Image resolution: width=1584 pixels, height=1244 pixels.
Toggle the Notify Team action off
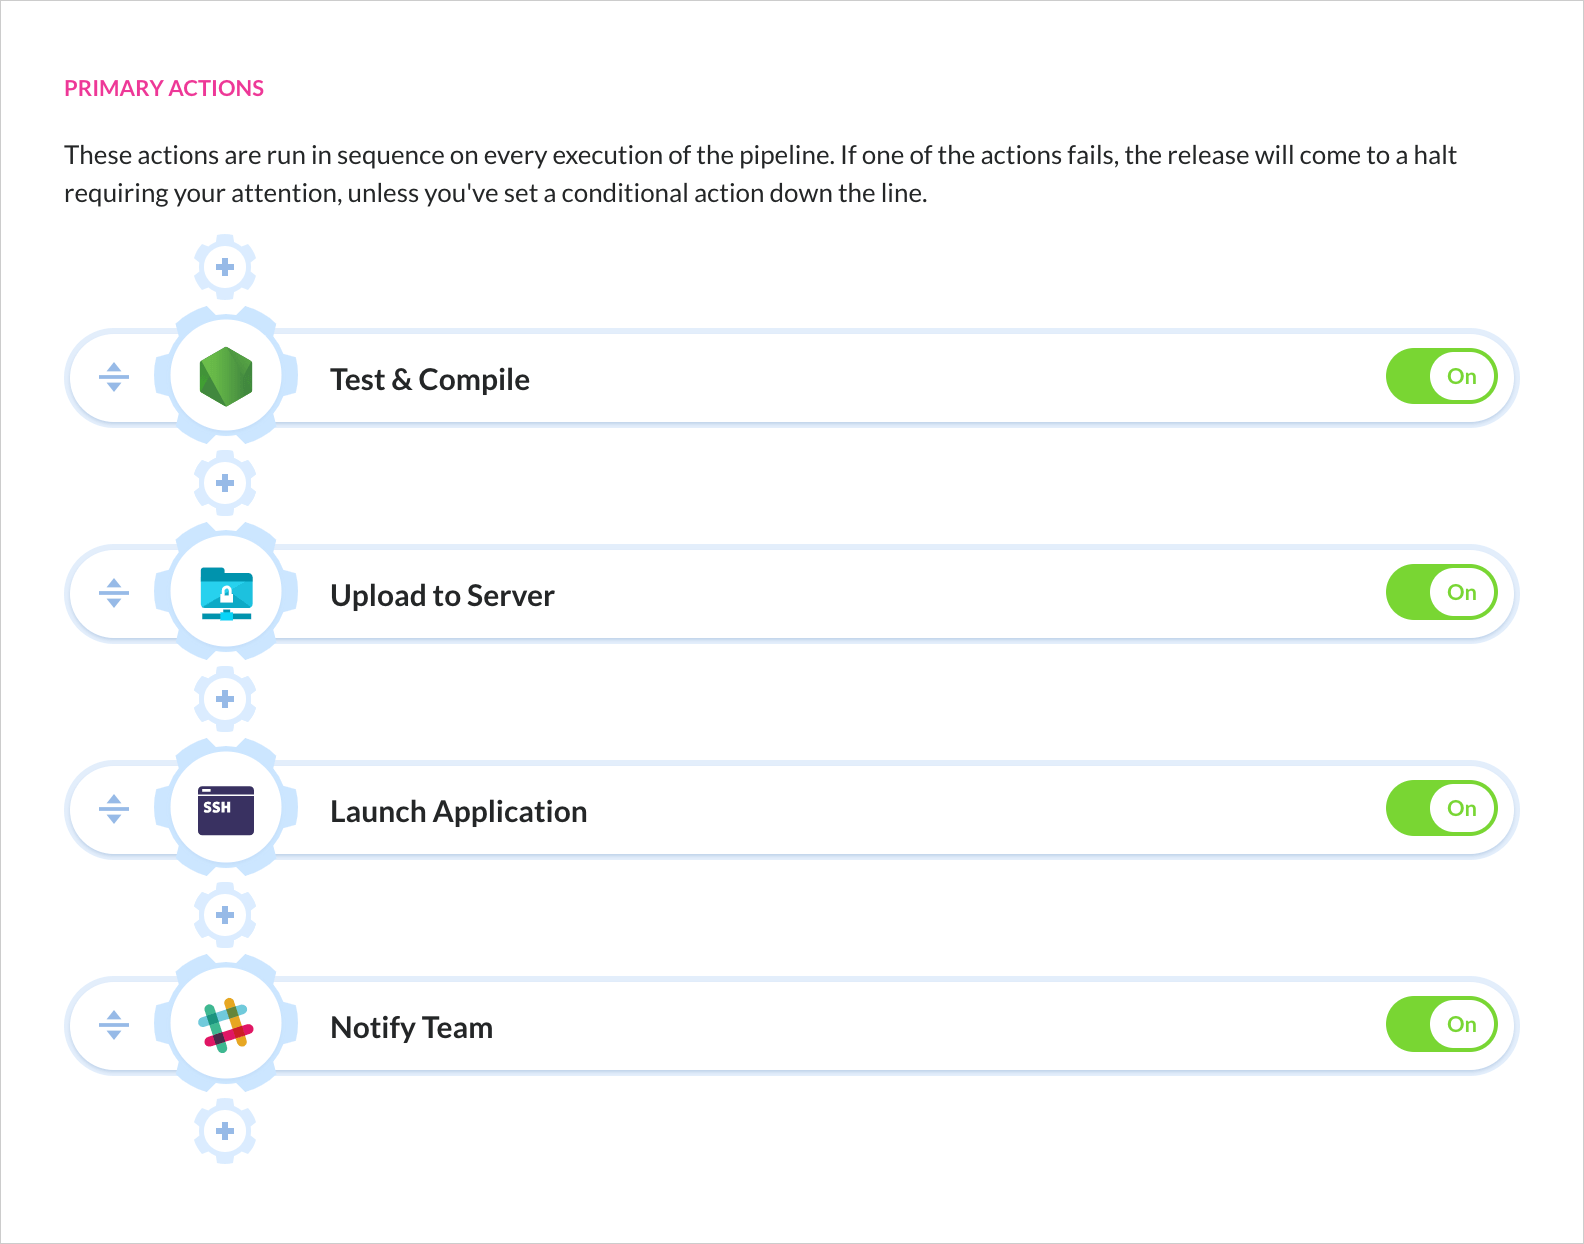(x=1441, y=1025)
